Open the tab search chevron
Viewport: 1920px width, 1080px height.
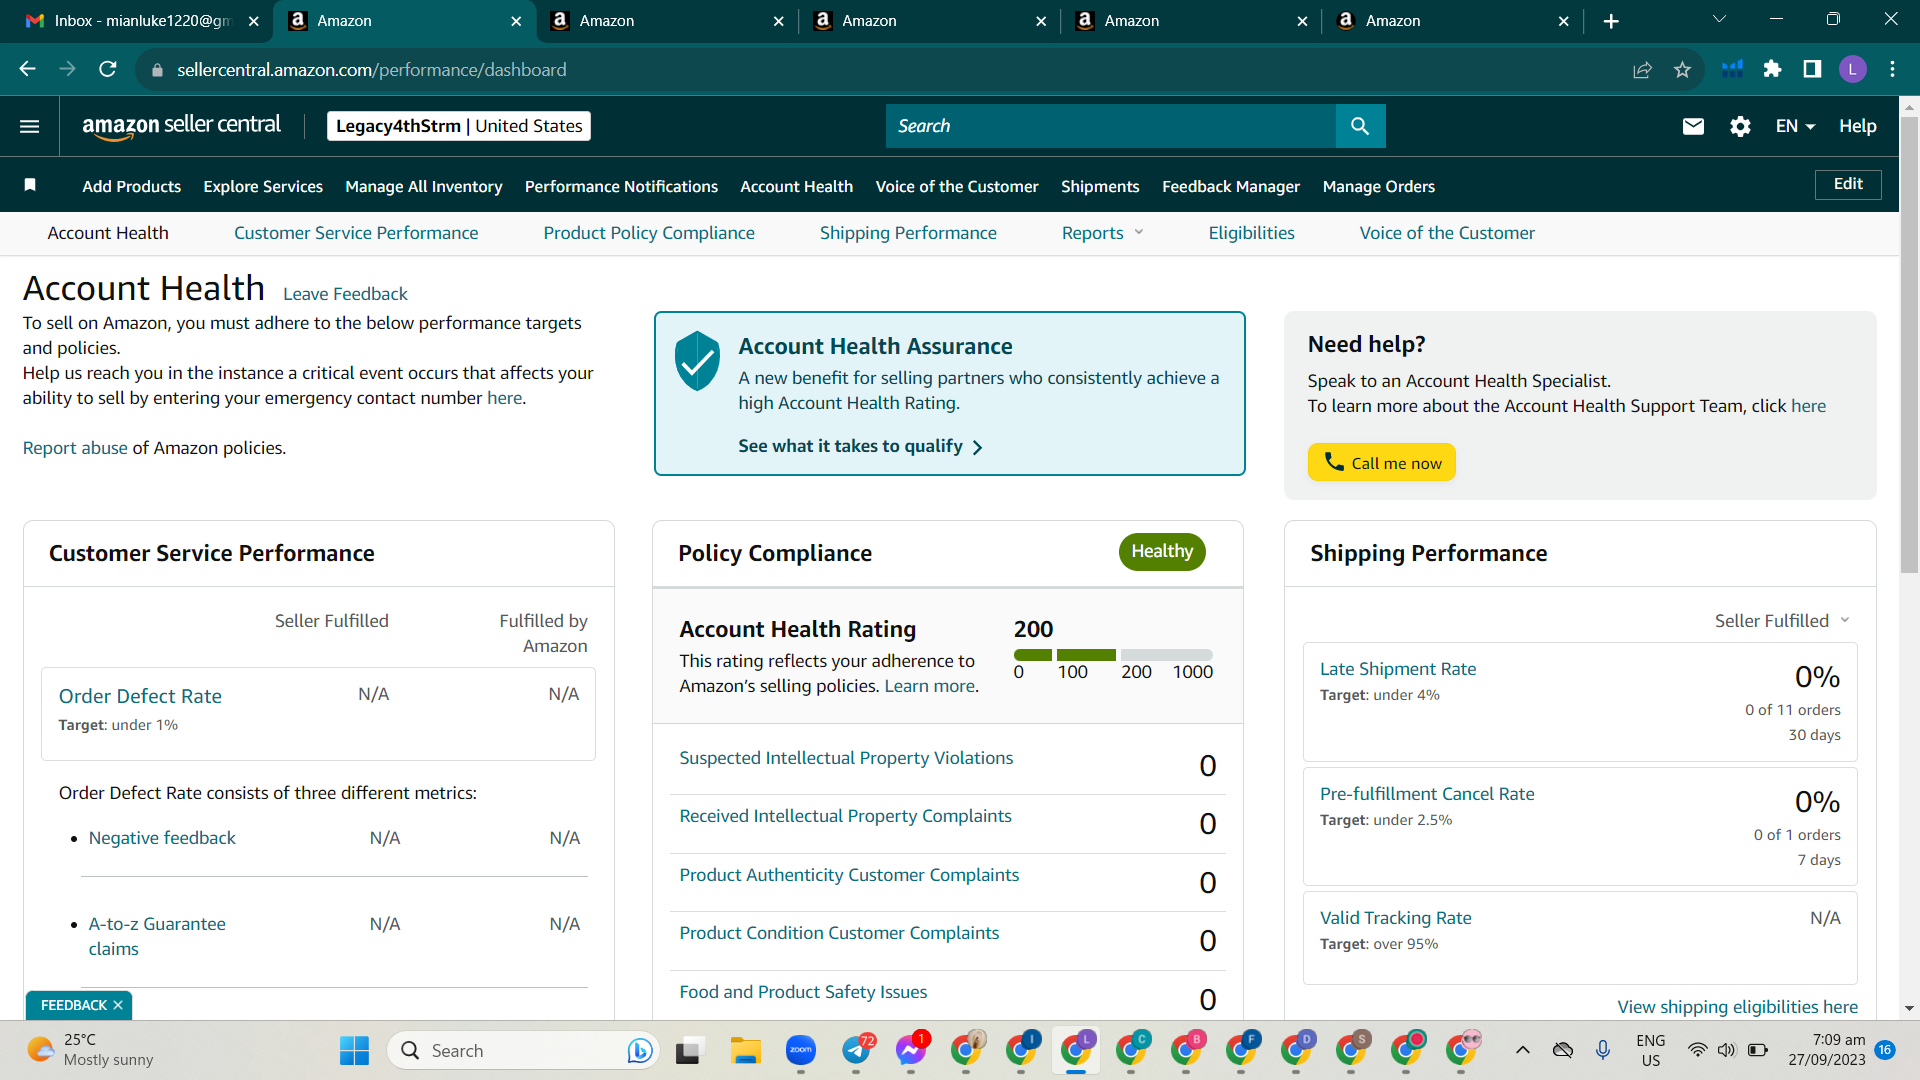click(1720, 19)
